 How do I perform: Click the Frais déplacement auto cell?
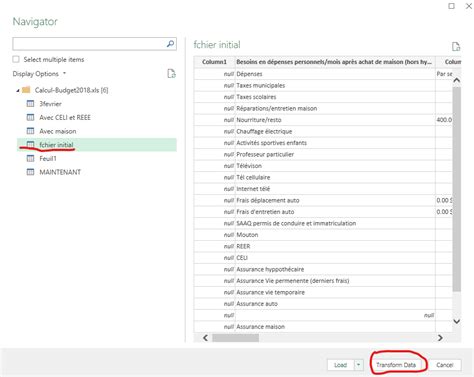[x=335, y=200]
